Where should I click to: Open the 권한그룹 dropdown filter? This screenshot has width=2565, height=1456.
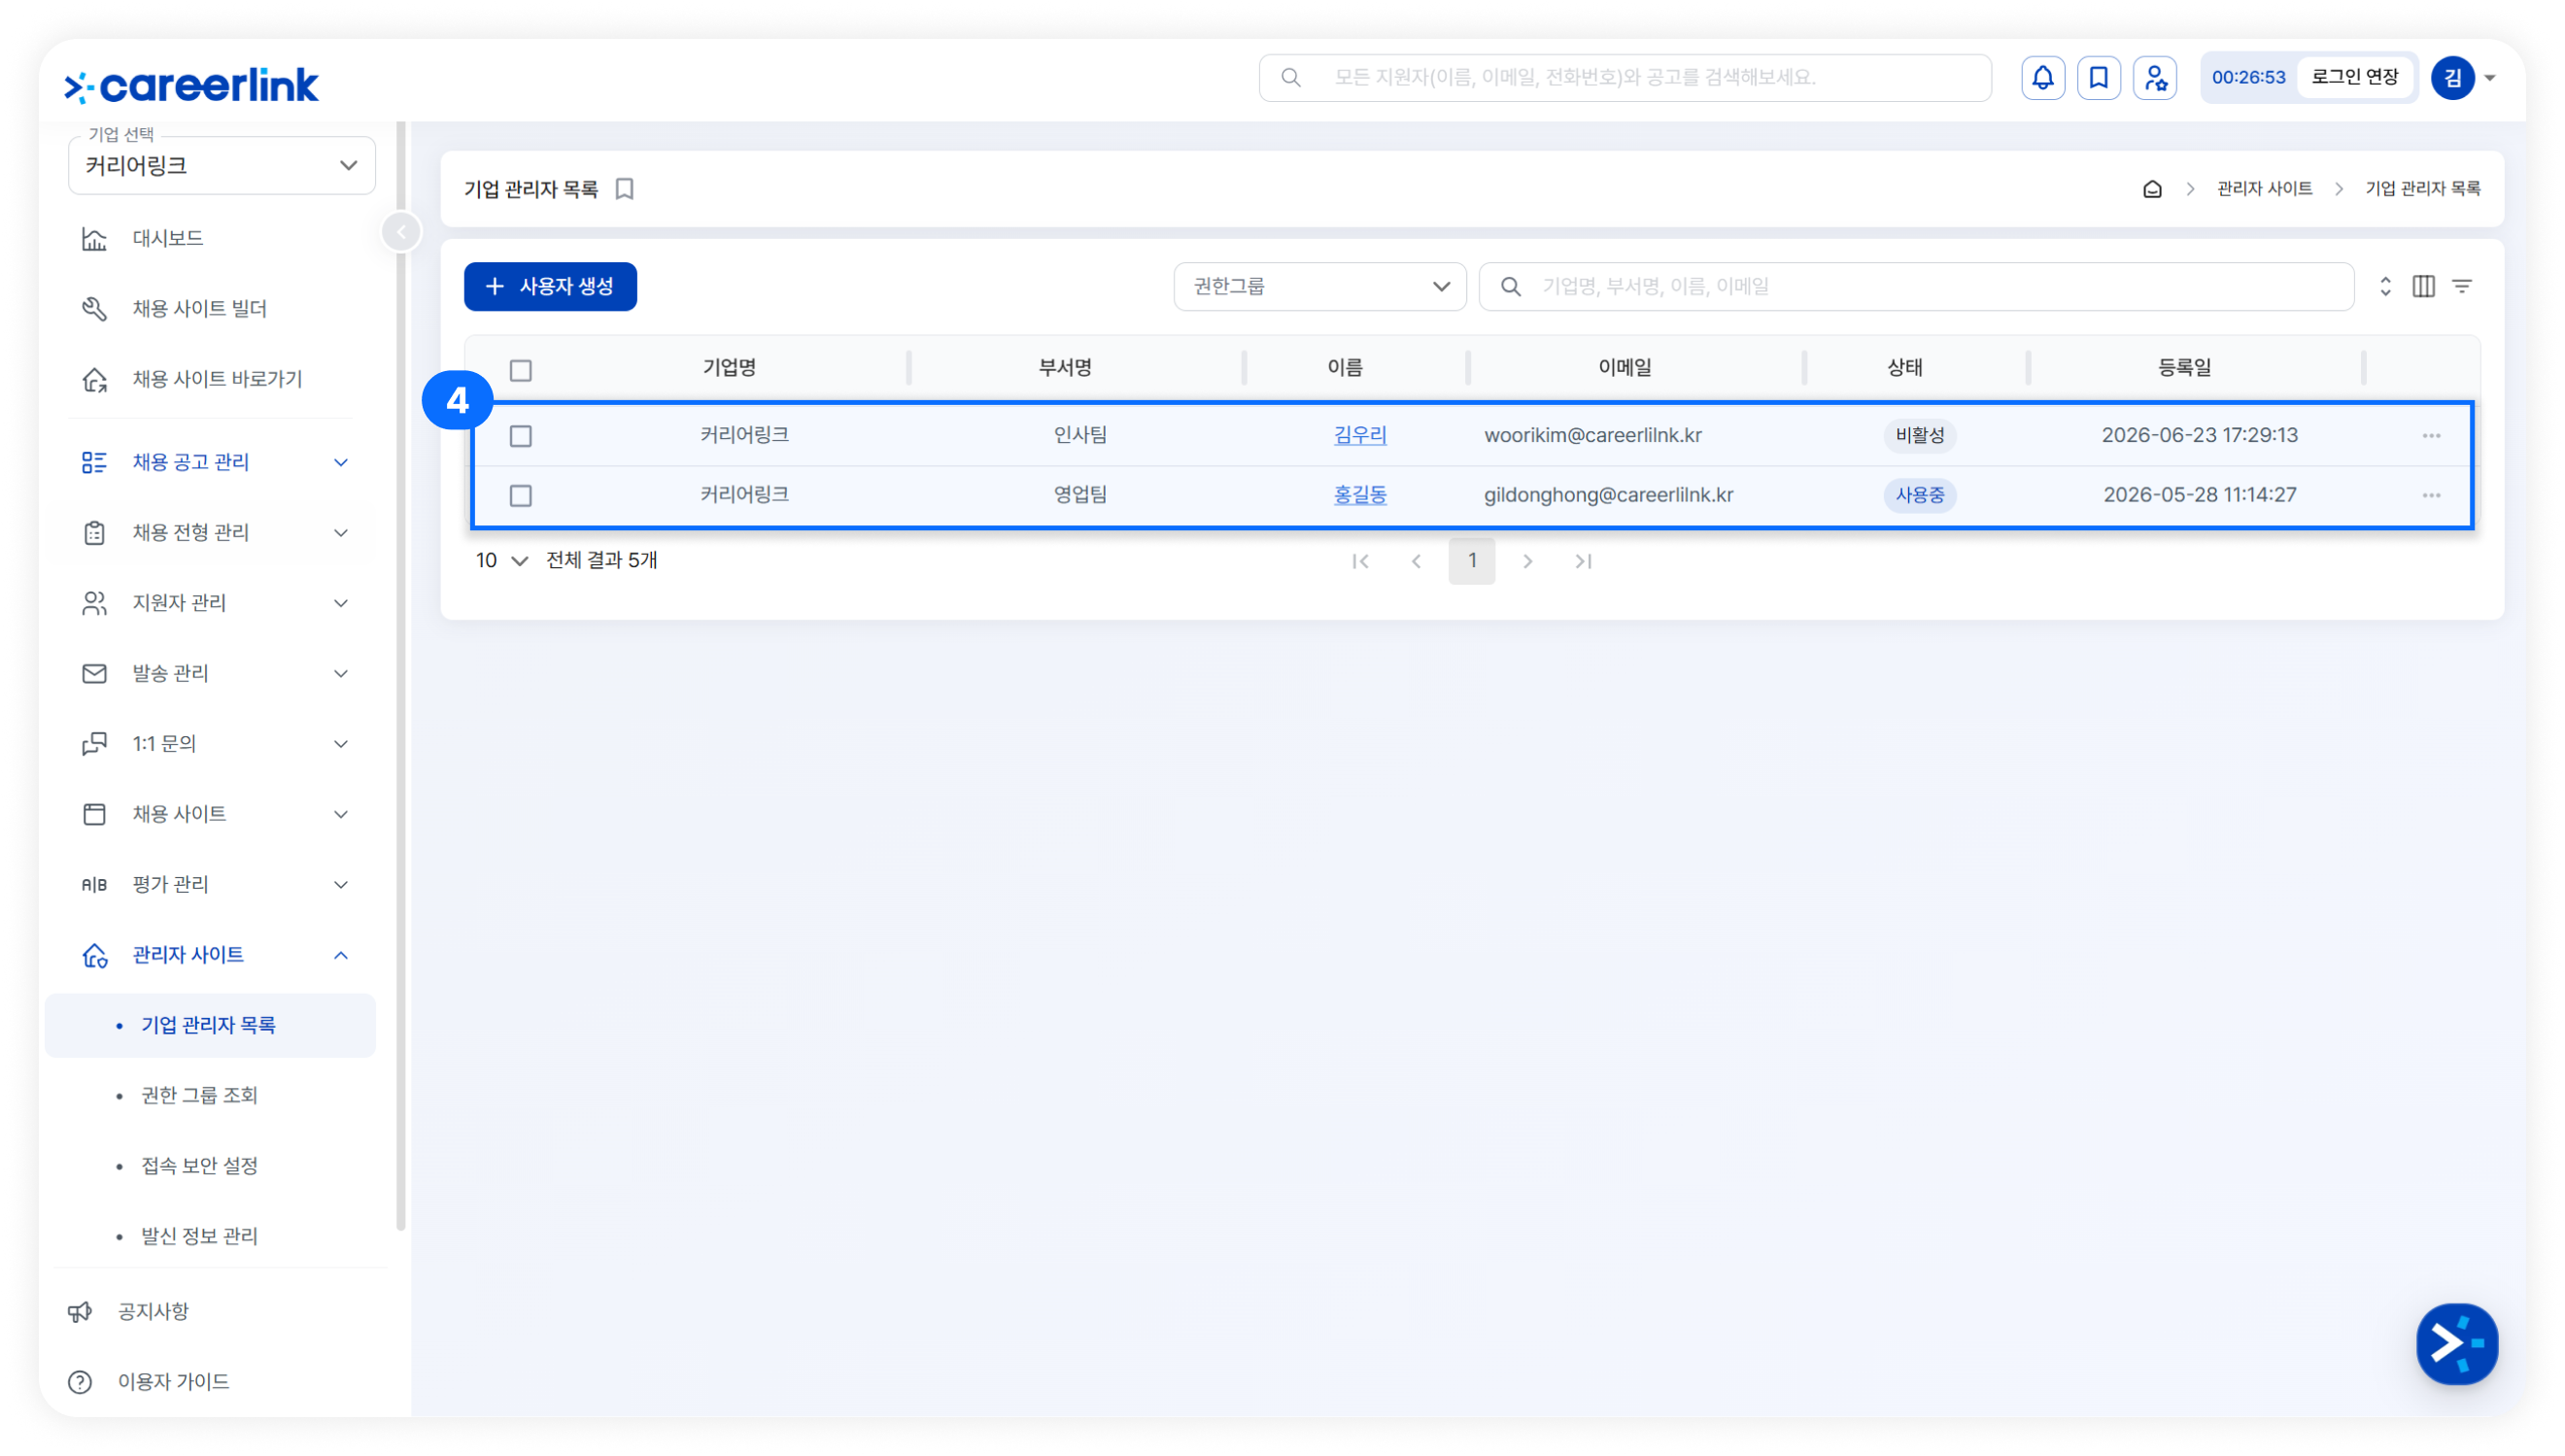(1319, 286)
